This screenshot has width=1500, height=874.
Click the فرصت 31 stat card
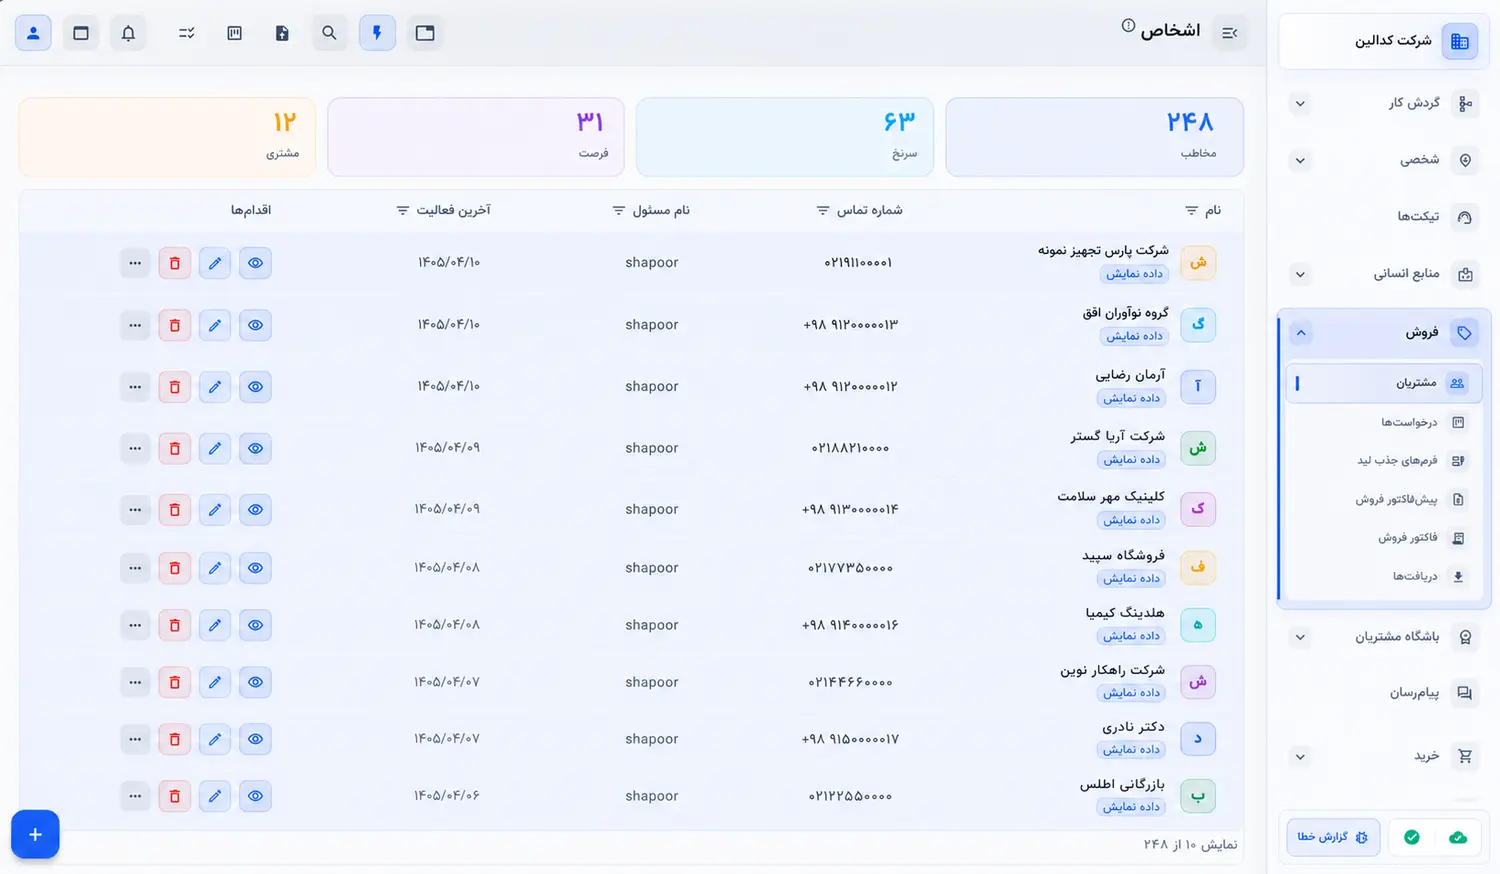(x=476, y=137)
